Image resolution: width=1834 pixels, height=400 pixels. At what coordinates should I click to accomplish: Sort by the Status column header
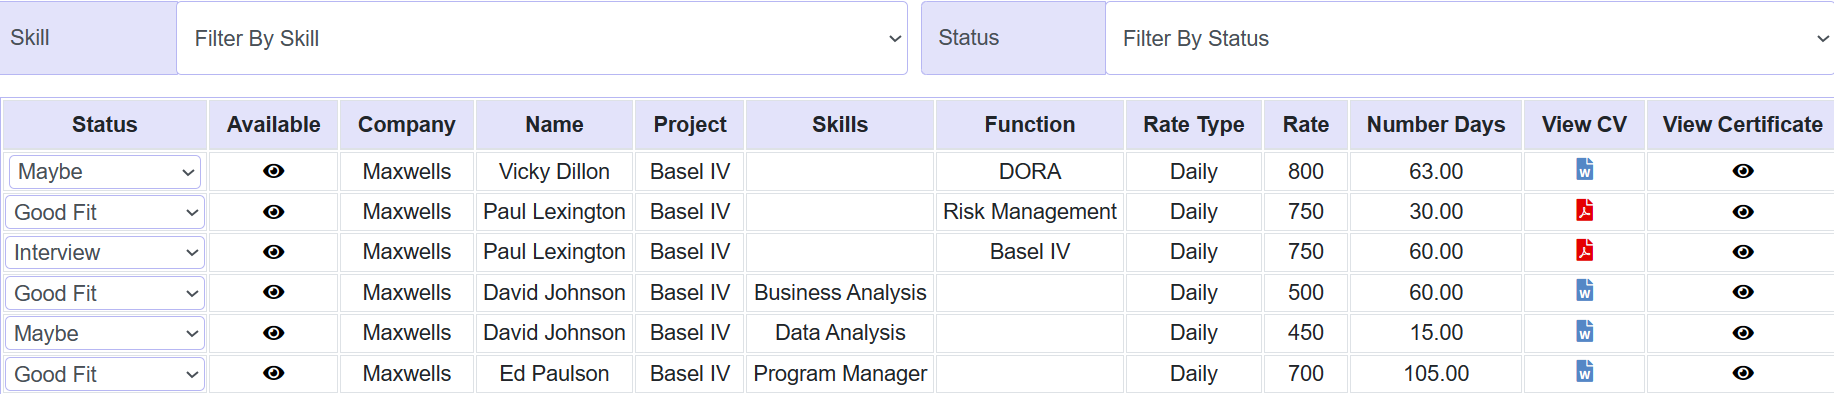coord(105,125)
